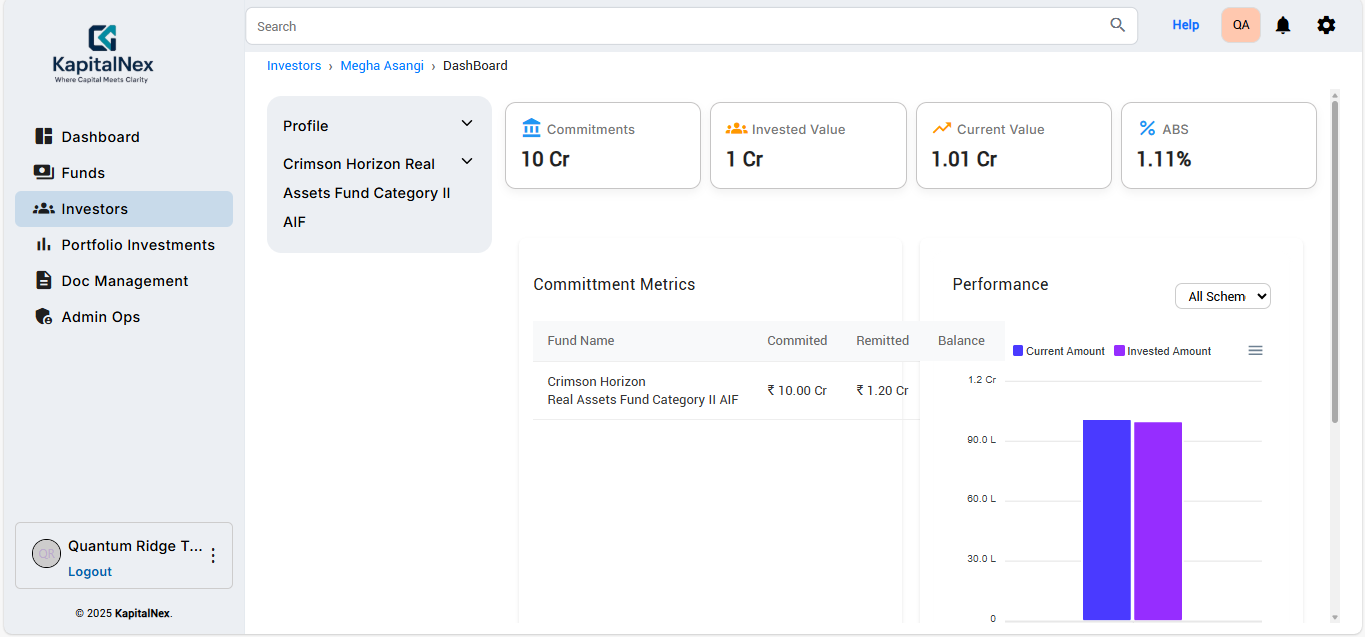Click the ABS percent icon
Image resolution: width=1365 pixels, height=637 pixels.
(x=1147, y=128)
